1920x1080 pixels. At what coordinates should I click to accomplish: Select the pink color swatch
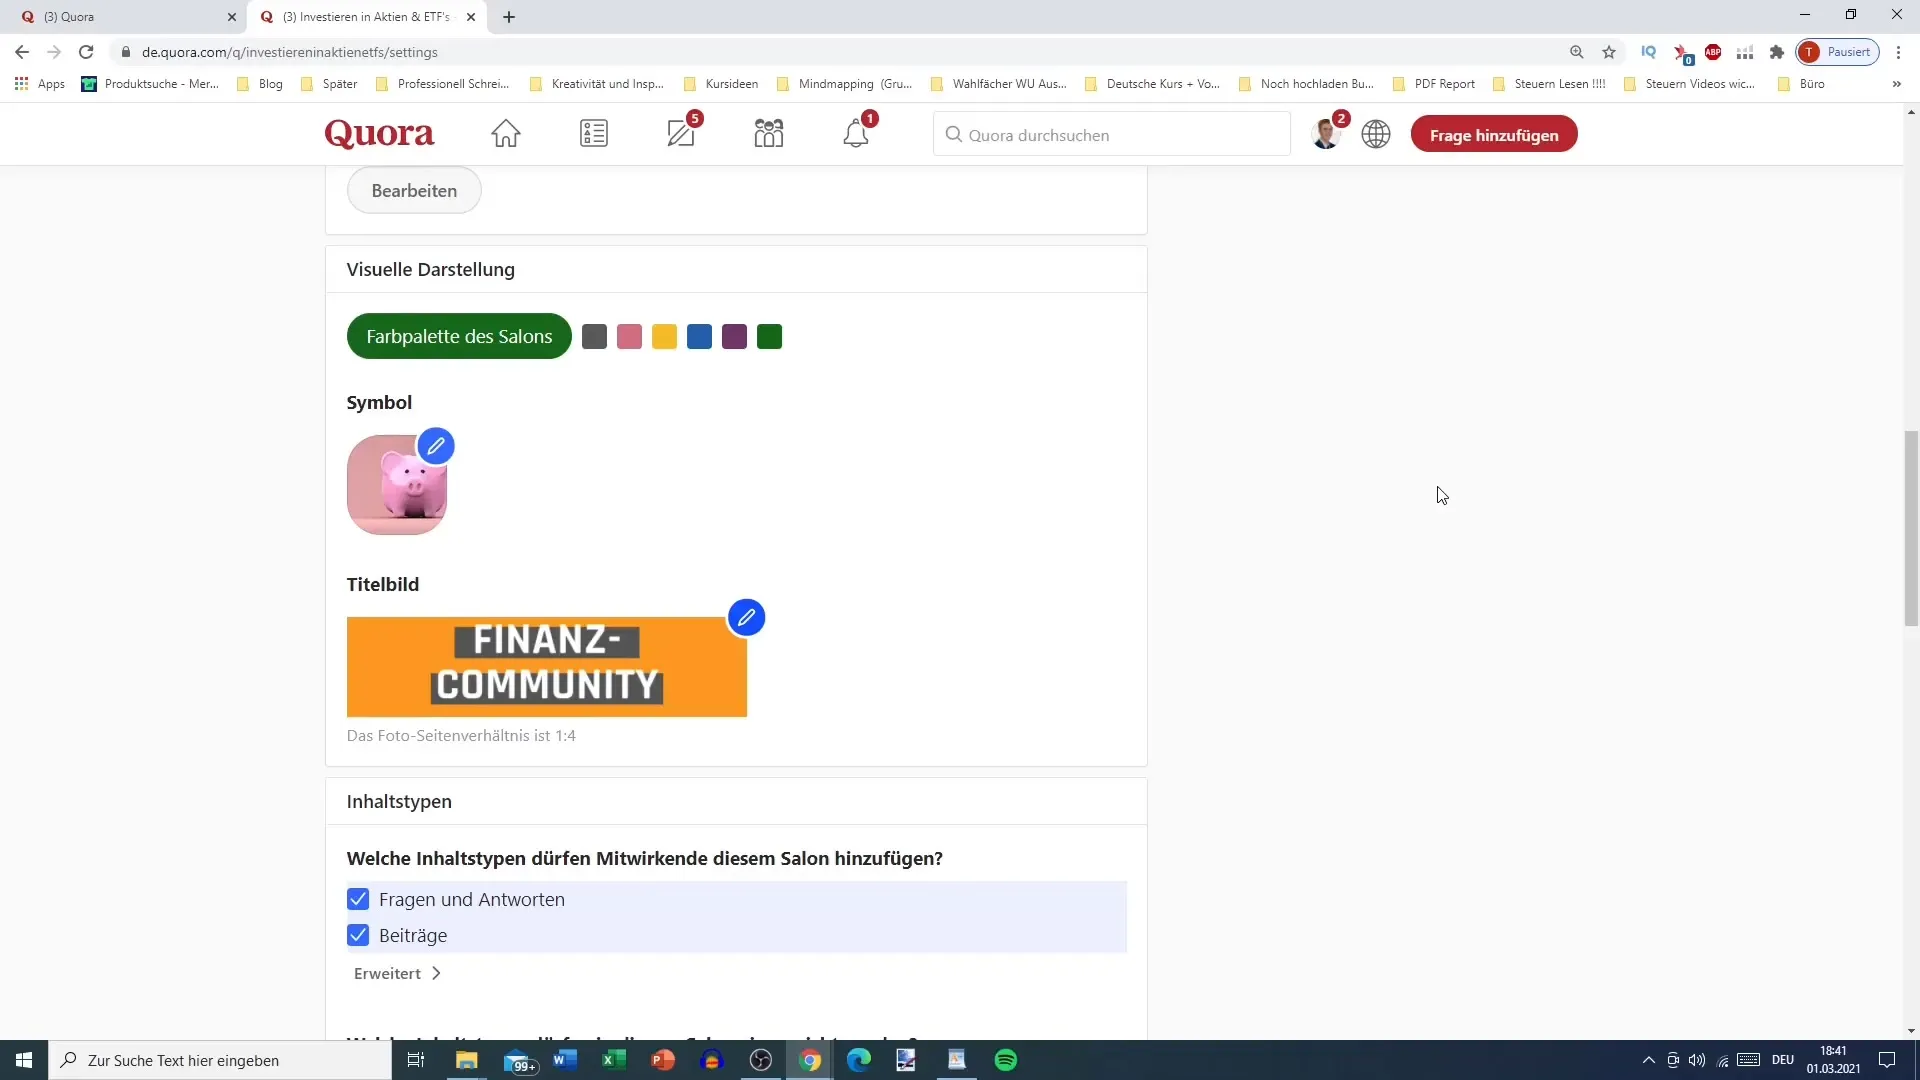[629, 337]
